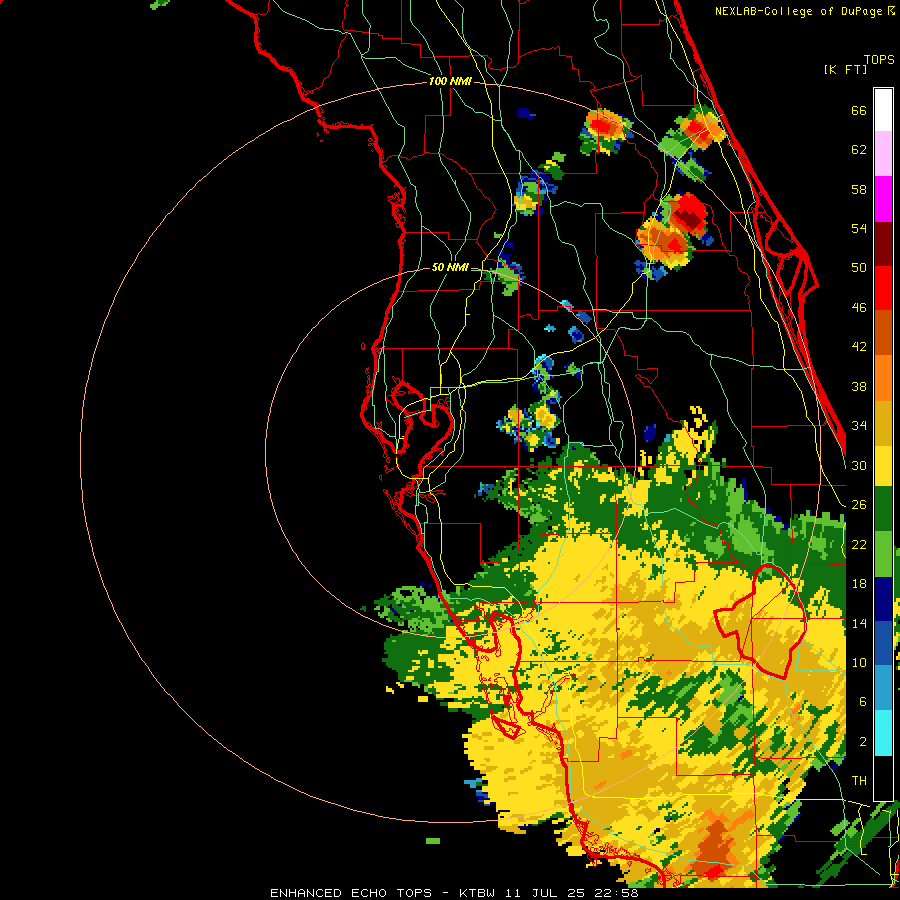900x900 pixels.
Task: Click the legend value "10"
Action: click(x=859, y=663)
